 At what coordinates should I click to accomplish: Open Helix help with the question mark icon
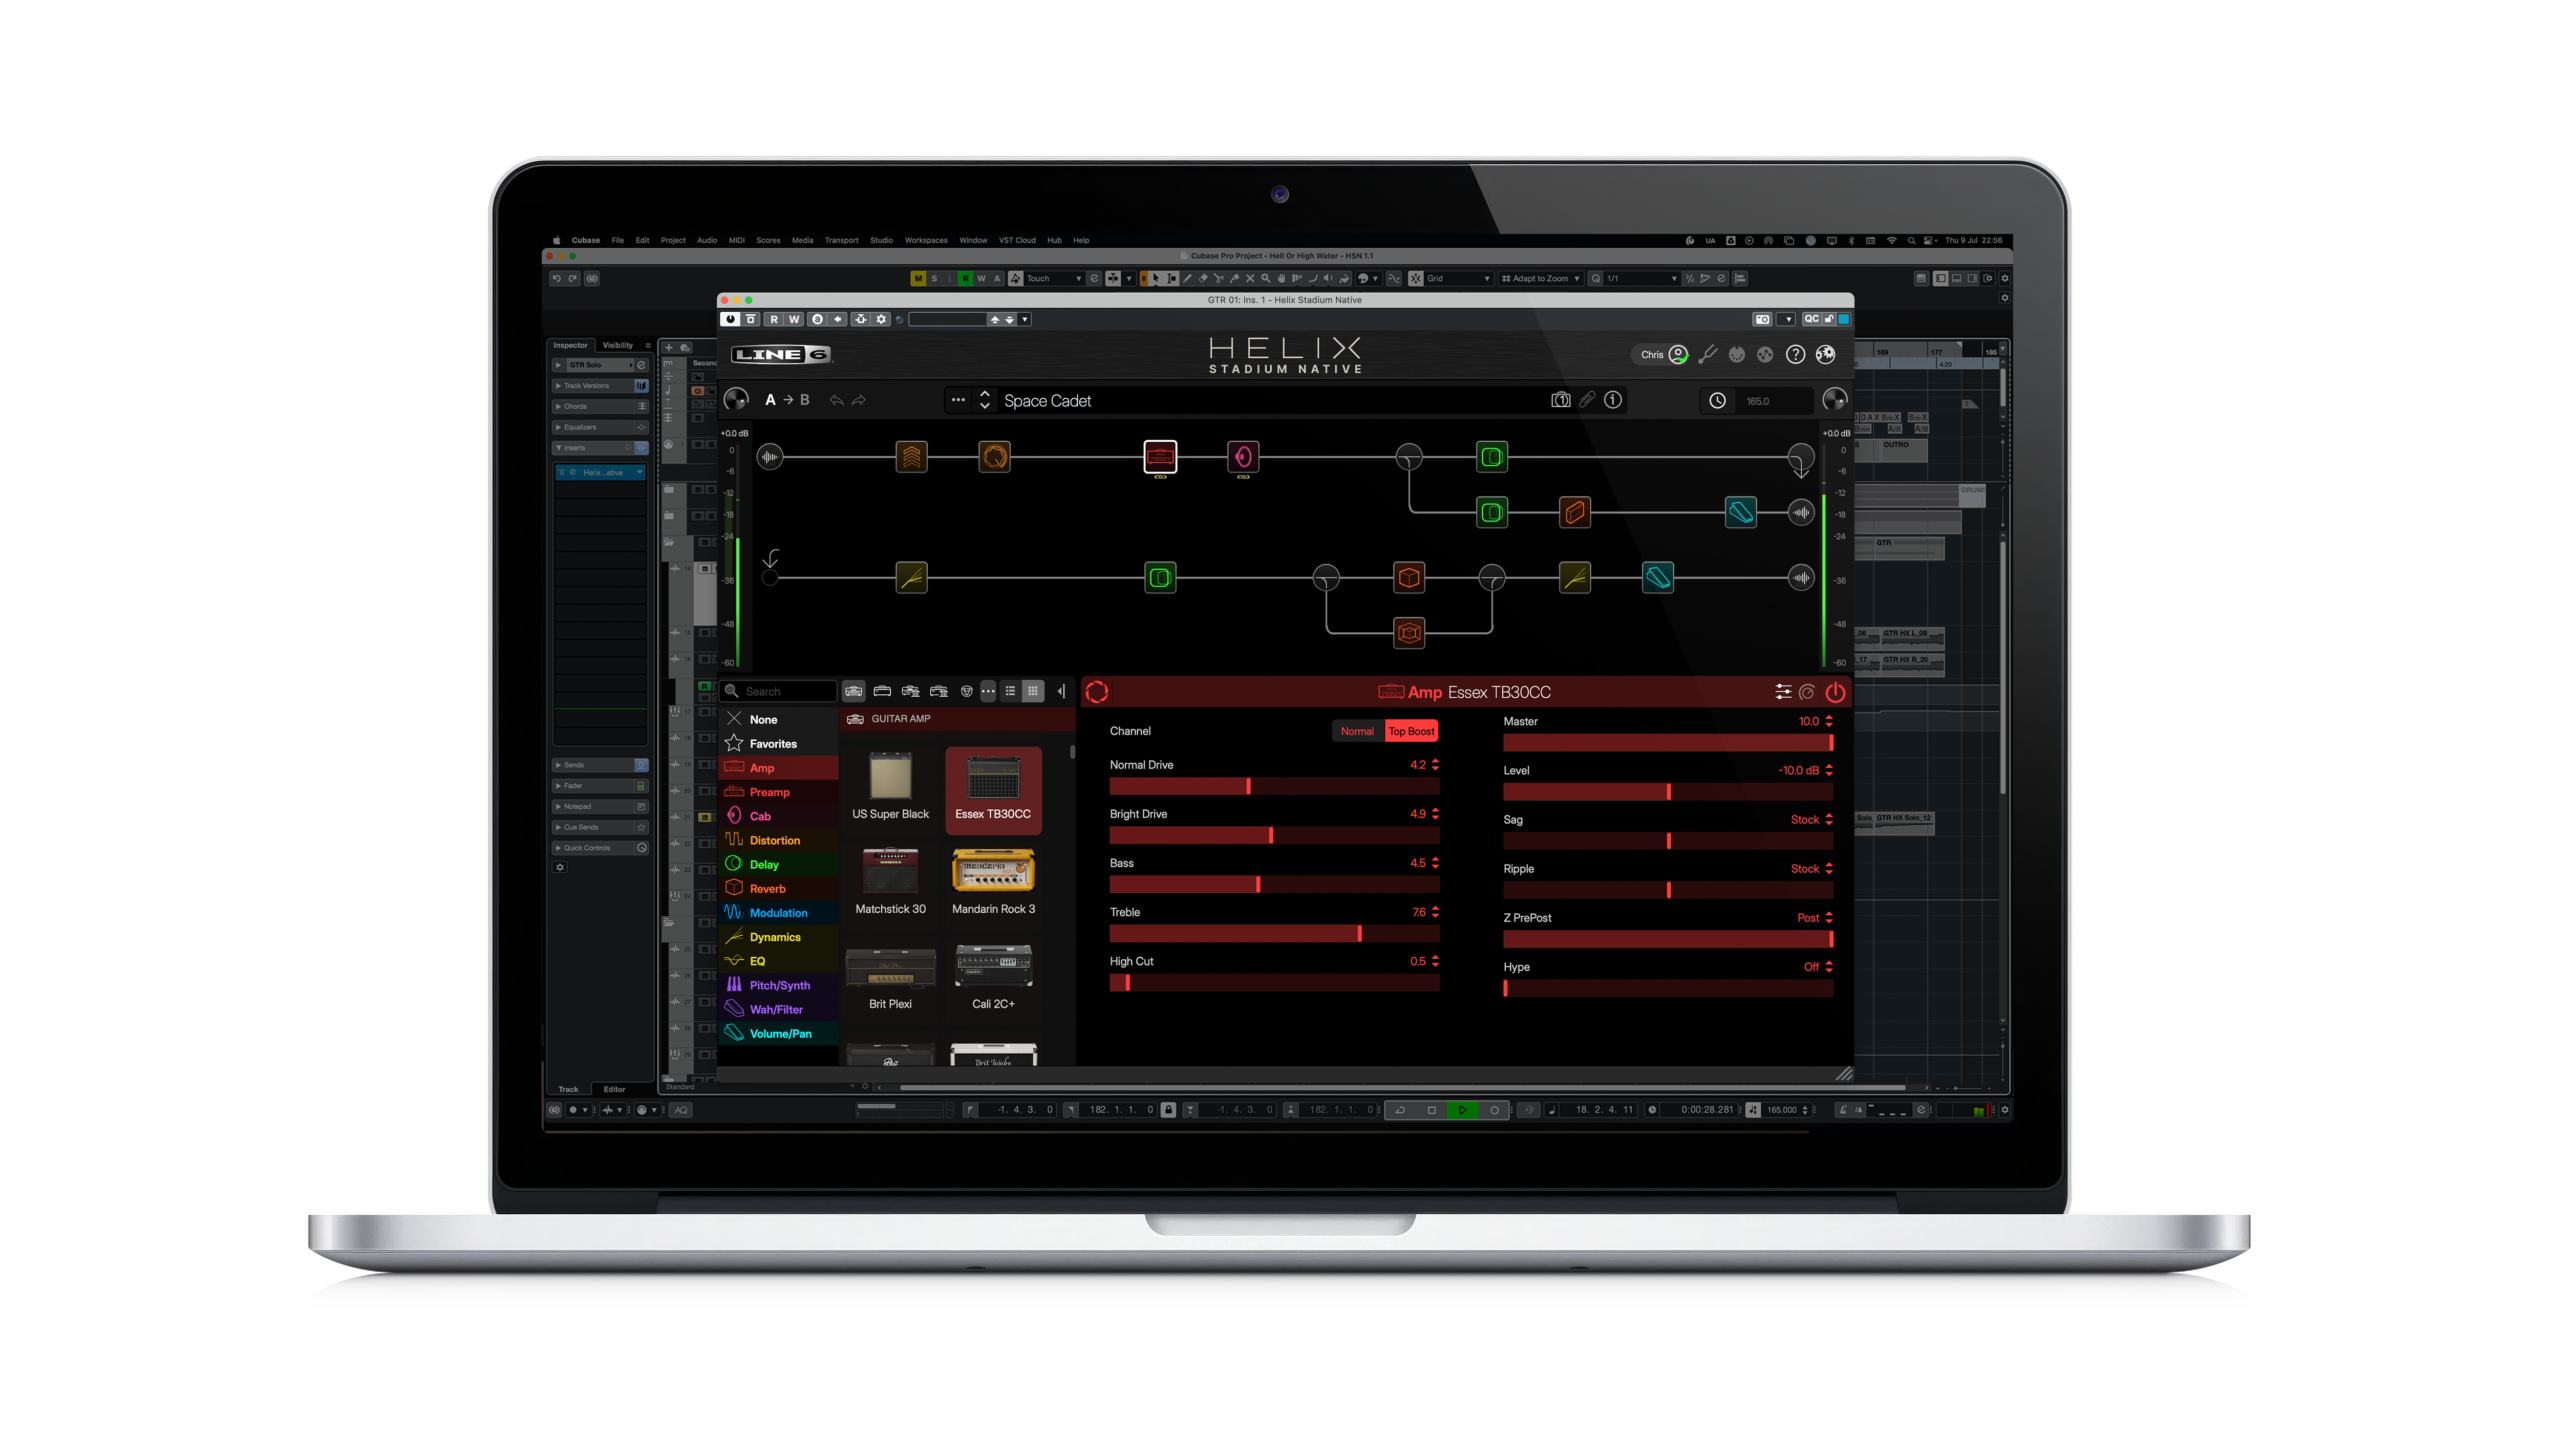[x=1796, y=354]
